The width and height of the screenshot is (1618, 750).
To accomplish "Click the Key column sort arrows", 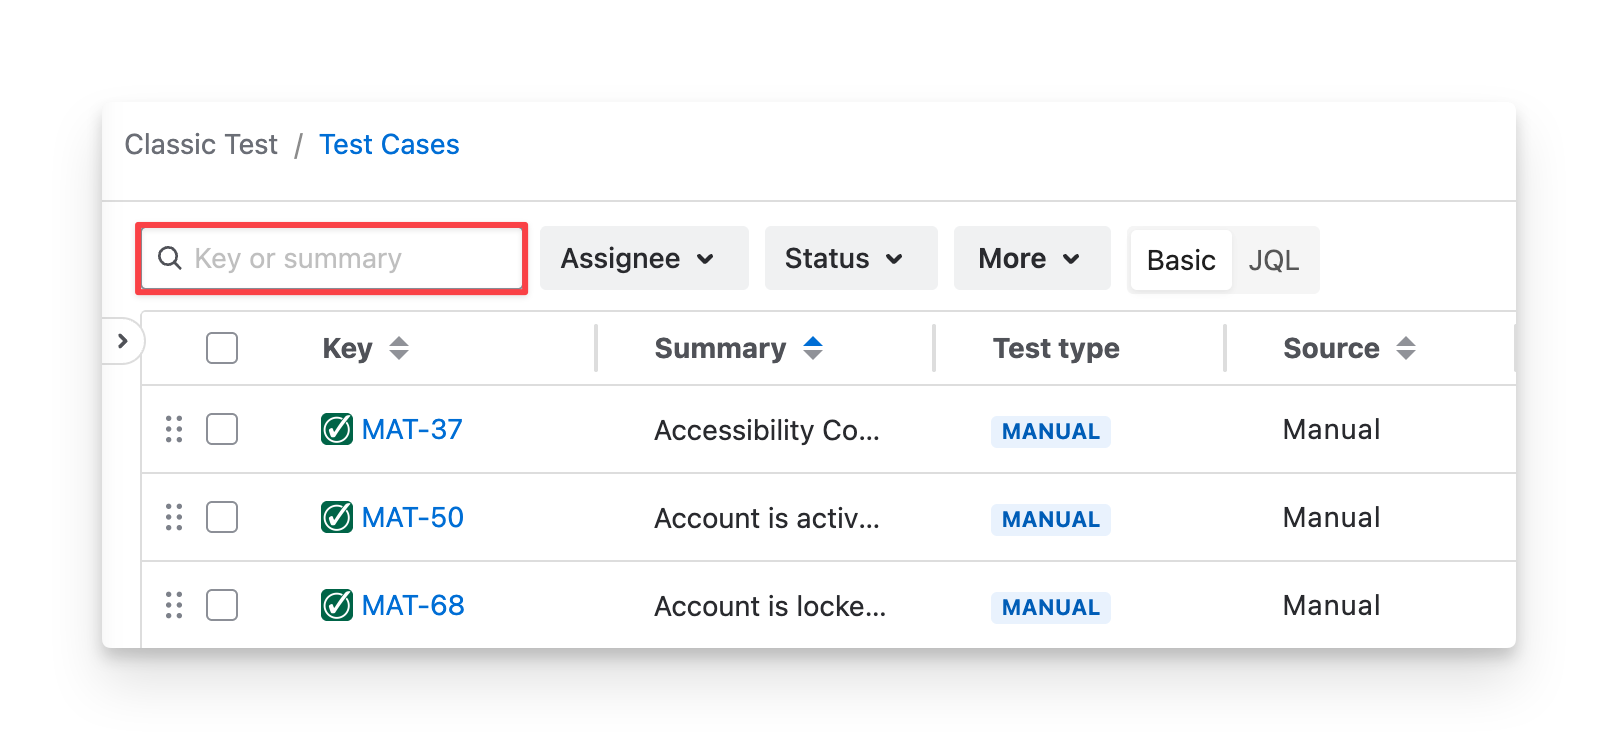I will (399, 348).
